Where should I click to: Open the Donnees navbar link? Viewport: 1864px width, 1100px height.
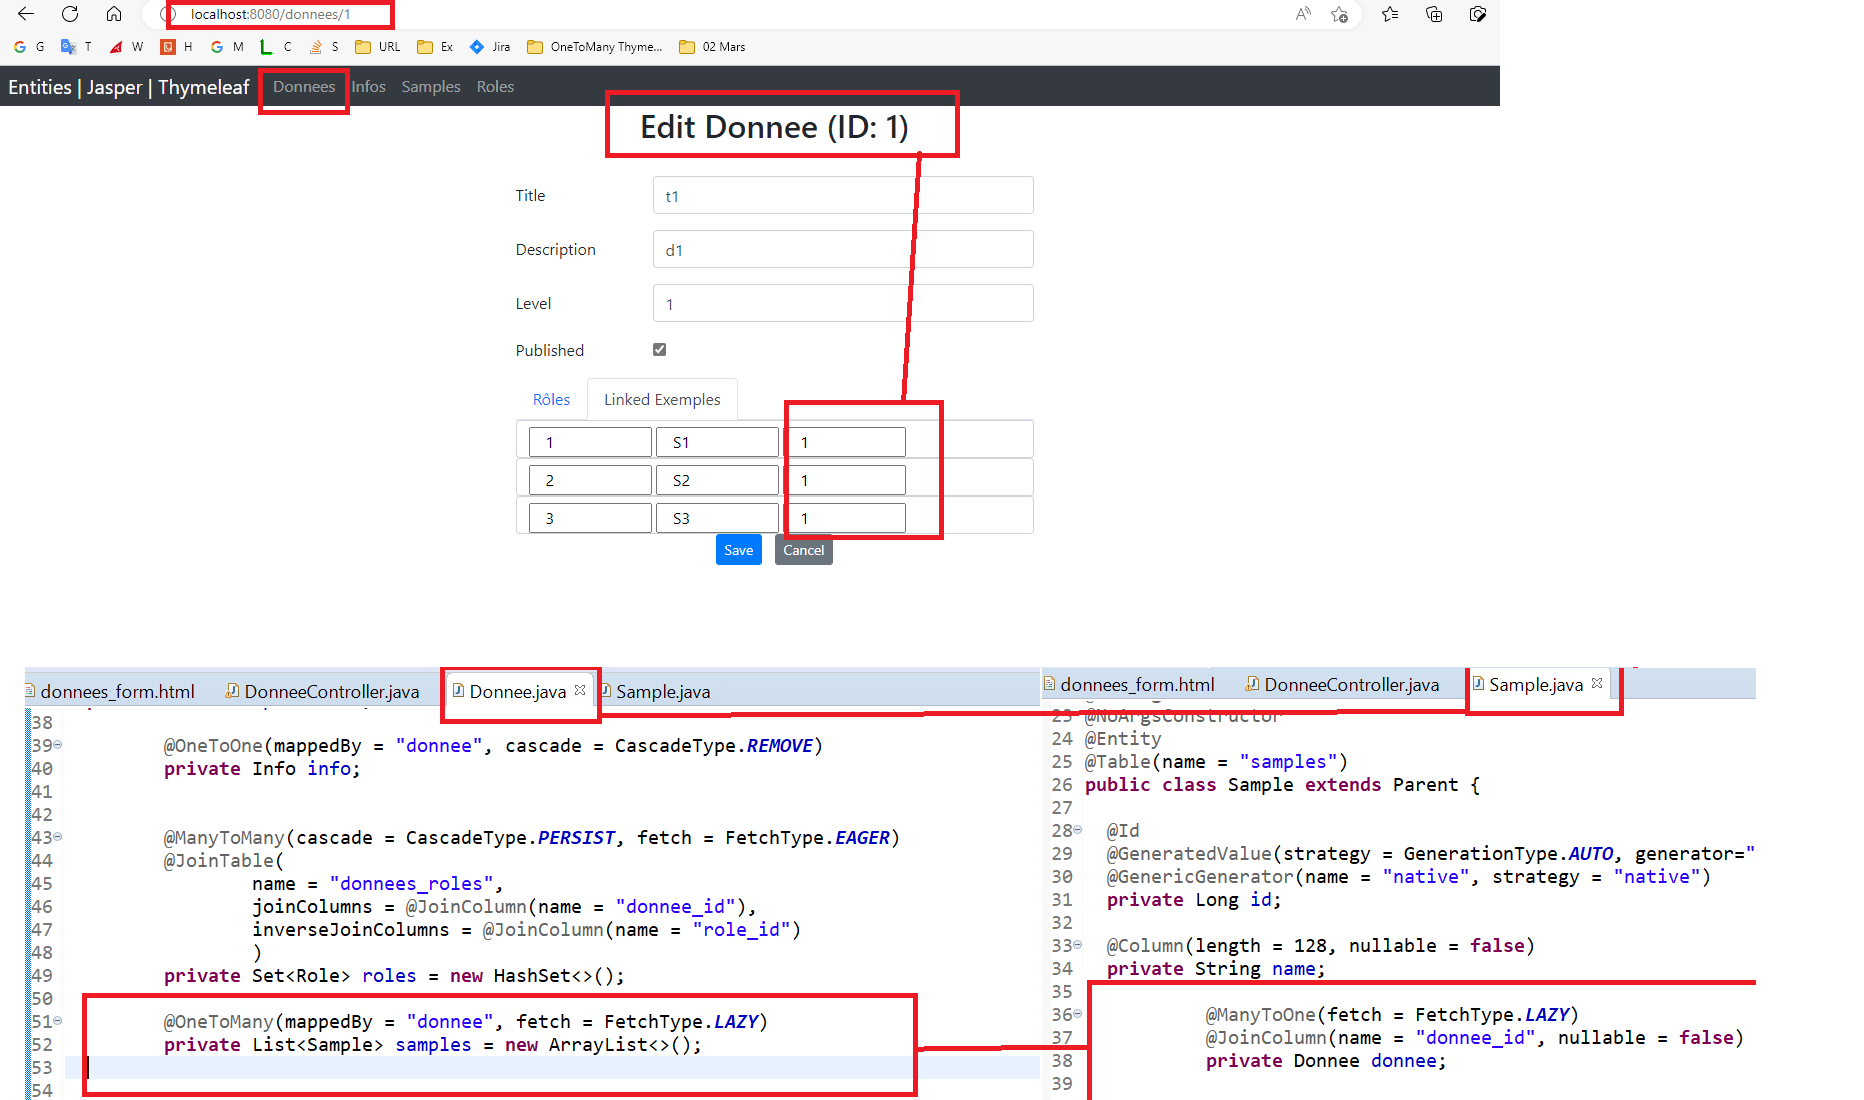click(304, 87)
